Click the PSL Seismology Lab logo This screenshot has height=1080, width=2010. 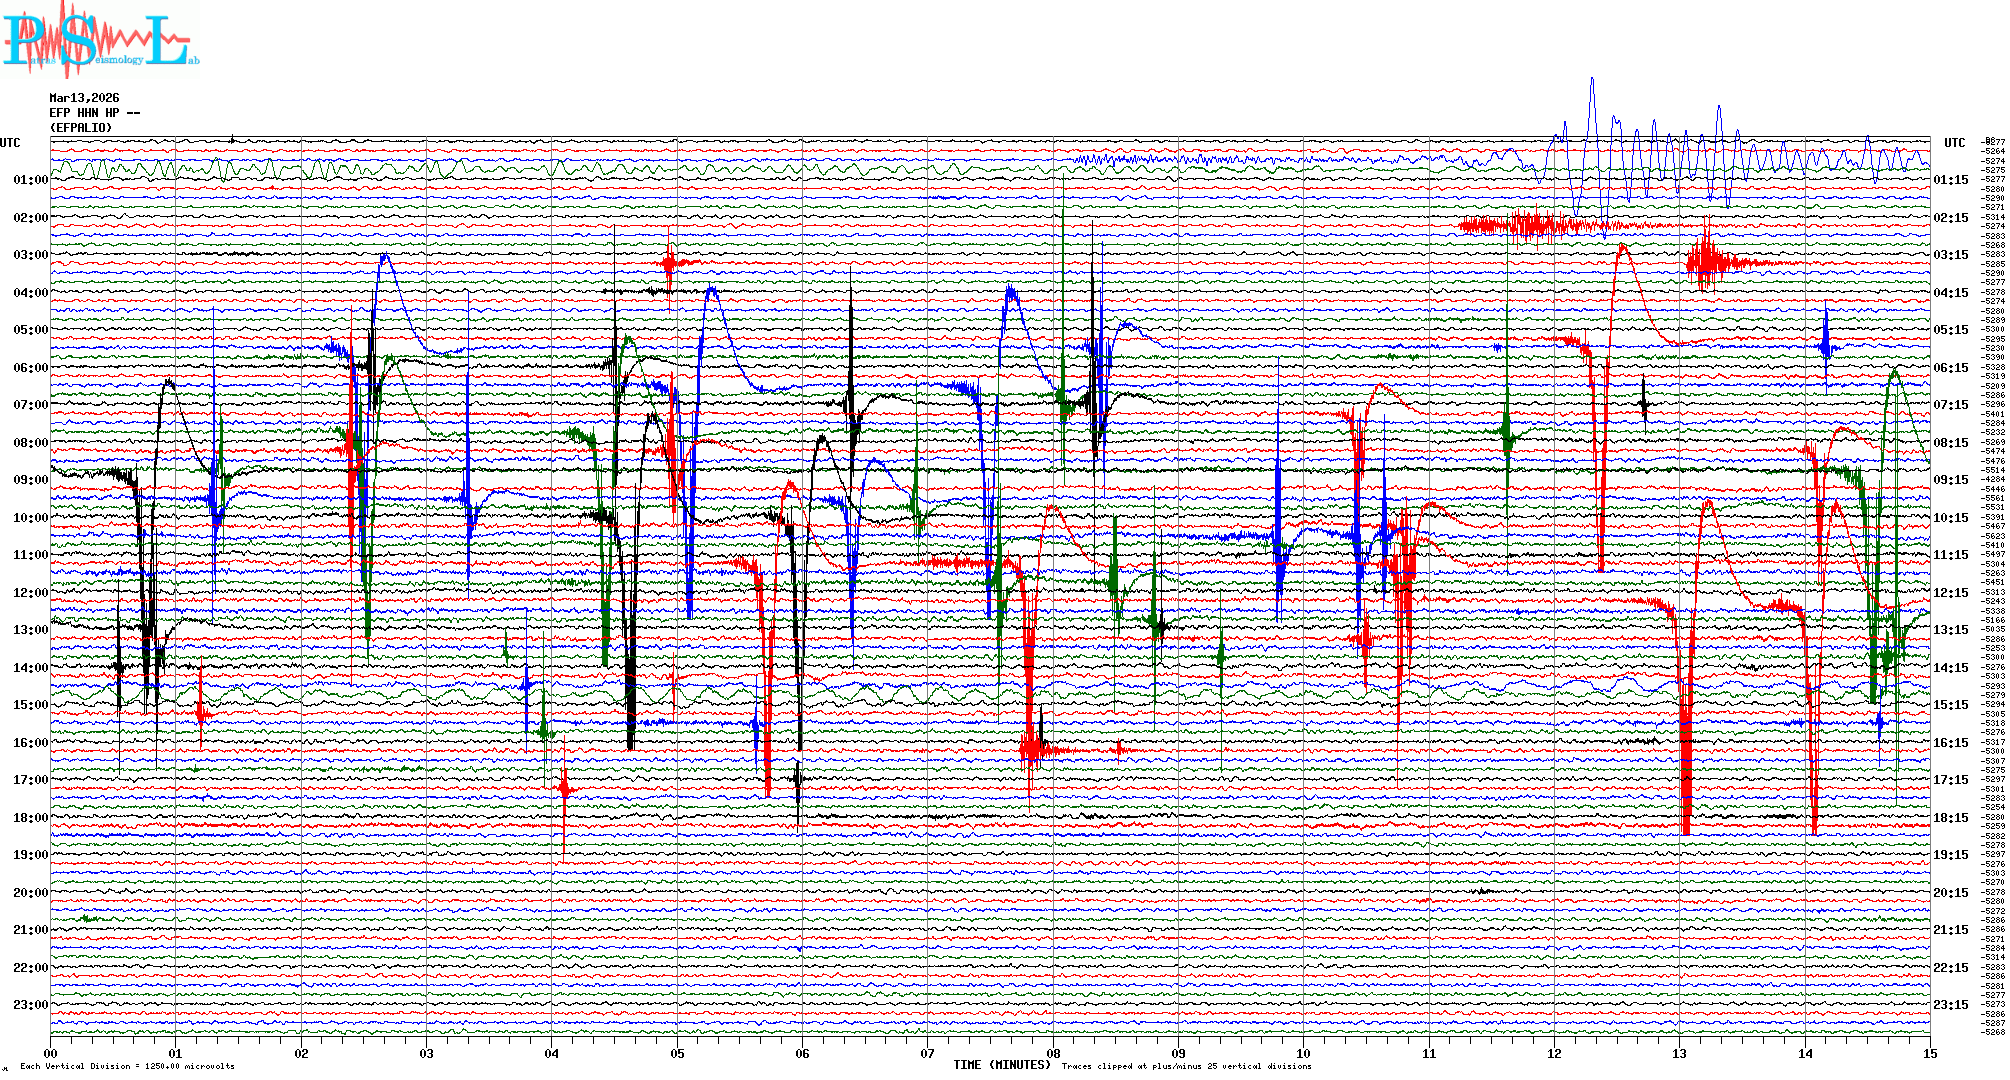click(100, 40)
